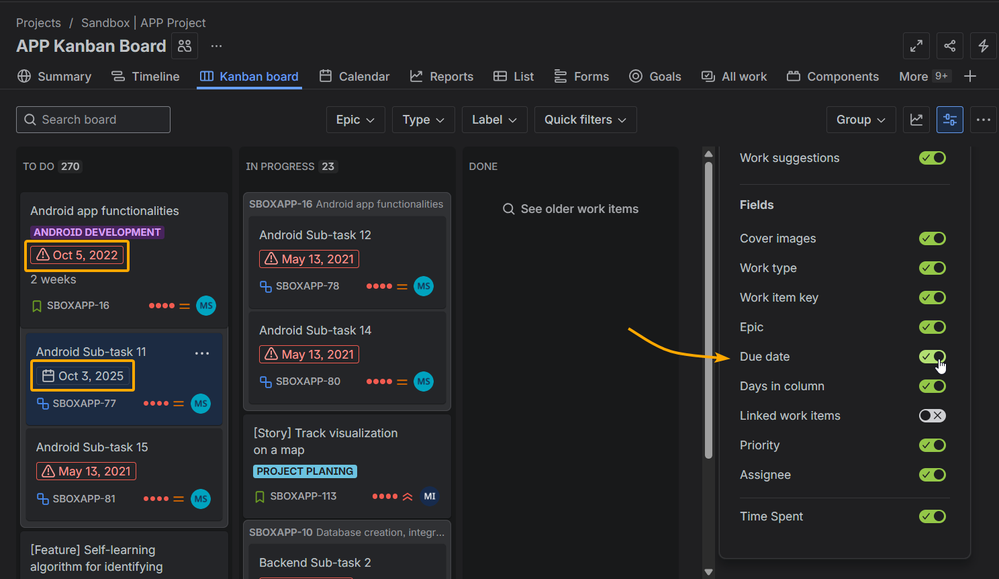Viewport: 999px width, 579px height.
Task: Click the share icon in header
Action: pos(950,46)
